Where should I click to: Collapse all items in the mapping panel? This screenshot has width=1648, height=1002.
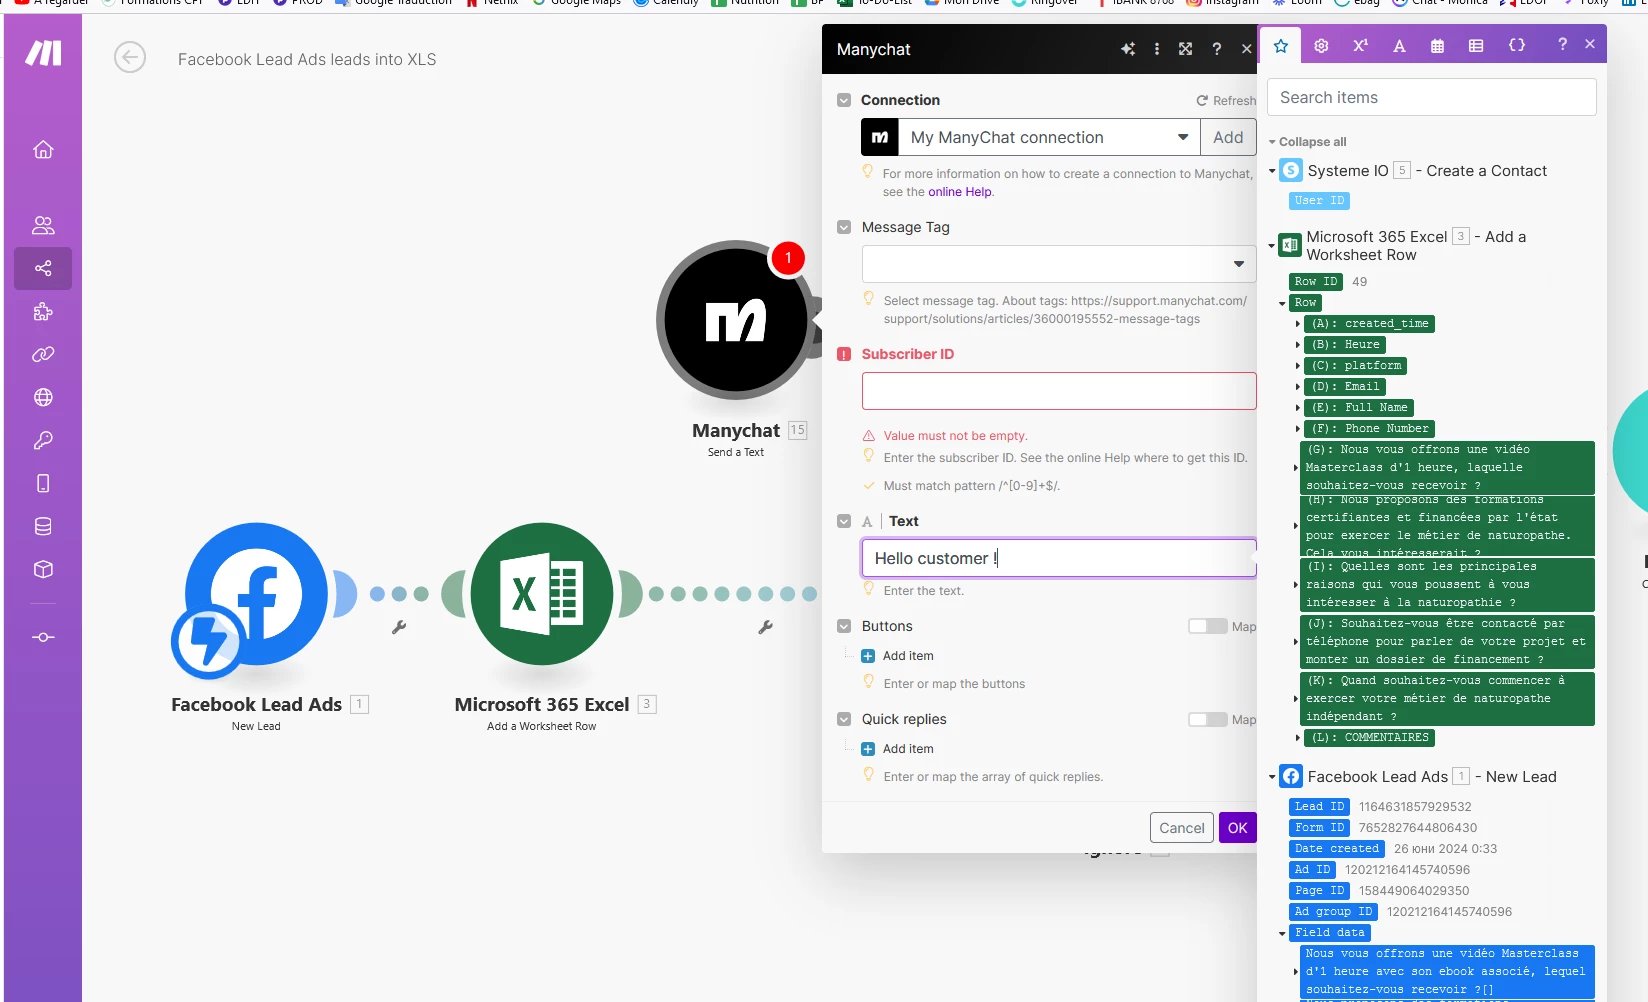[x=1308, y=142]
